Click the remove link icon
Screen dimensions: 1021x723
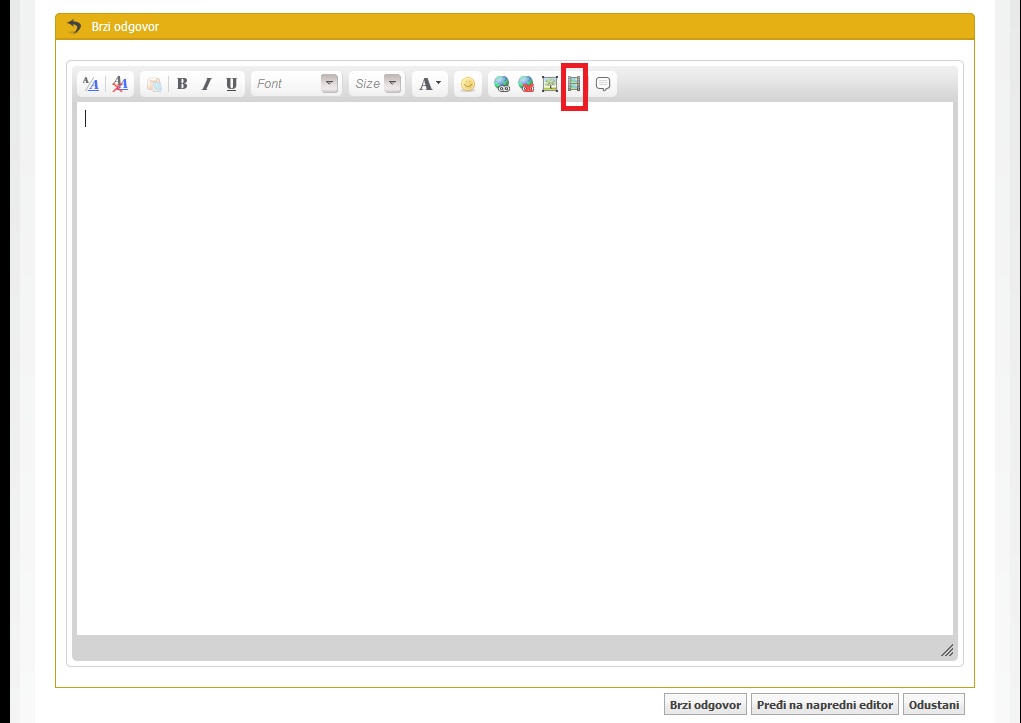point(526,84)
